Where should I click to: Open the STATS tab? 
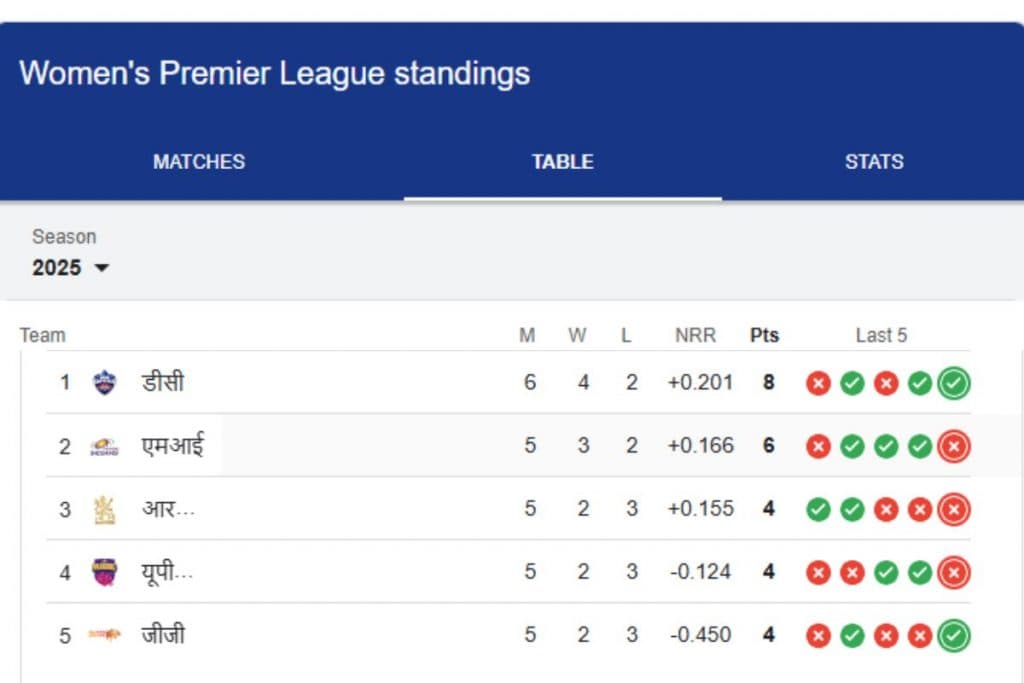coord(874,162)
